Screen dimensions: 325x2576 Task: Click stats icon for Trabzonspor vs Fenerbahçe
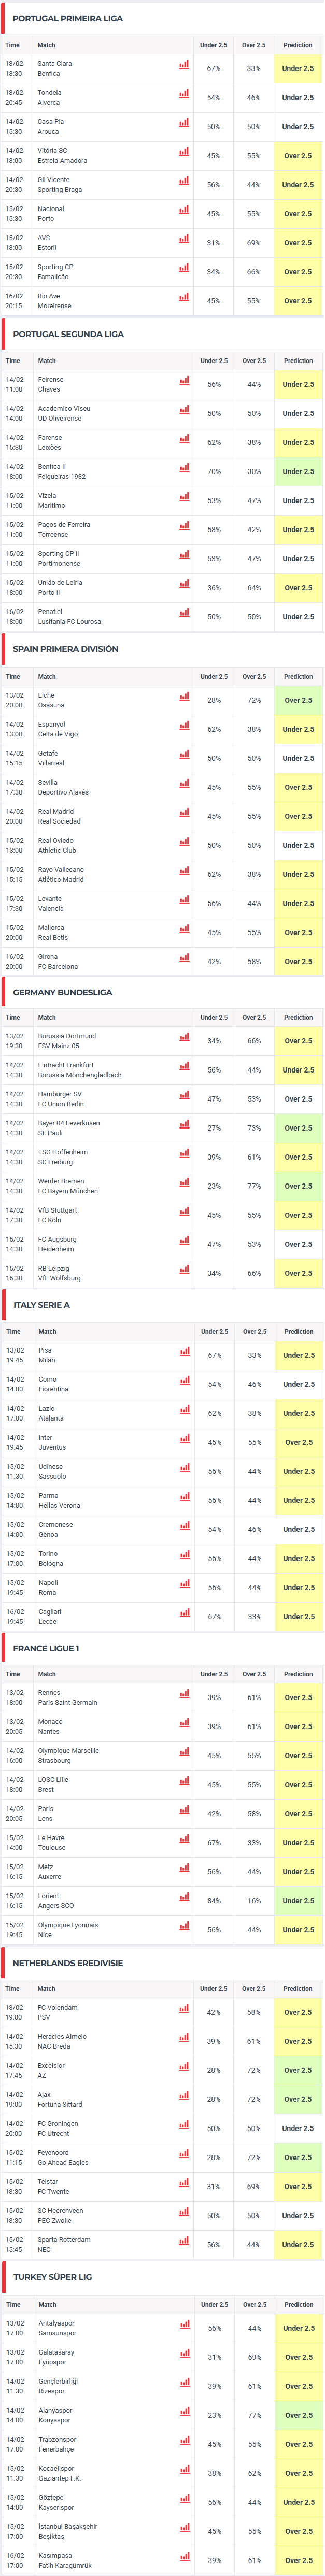[x=185, y=2440]
